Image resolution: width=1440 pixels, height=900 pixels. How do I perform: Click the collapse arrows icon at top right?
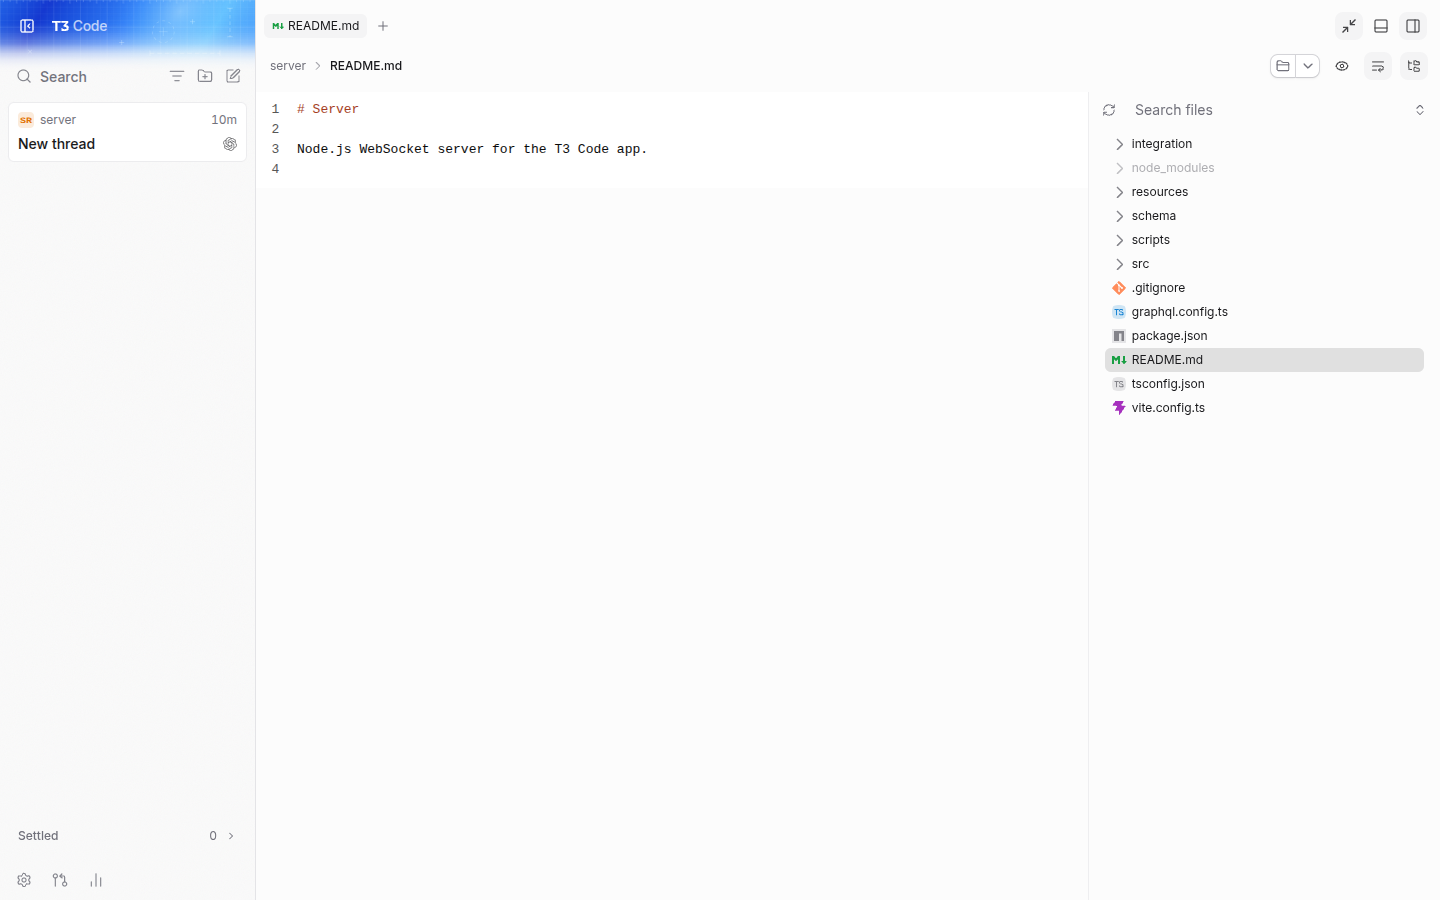pos(1349,26)
